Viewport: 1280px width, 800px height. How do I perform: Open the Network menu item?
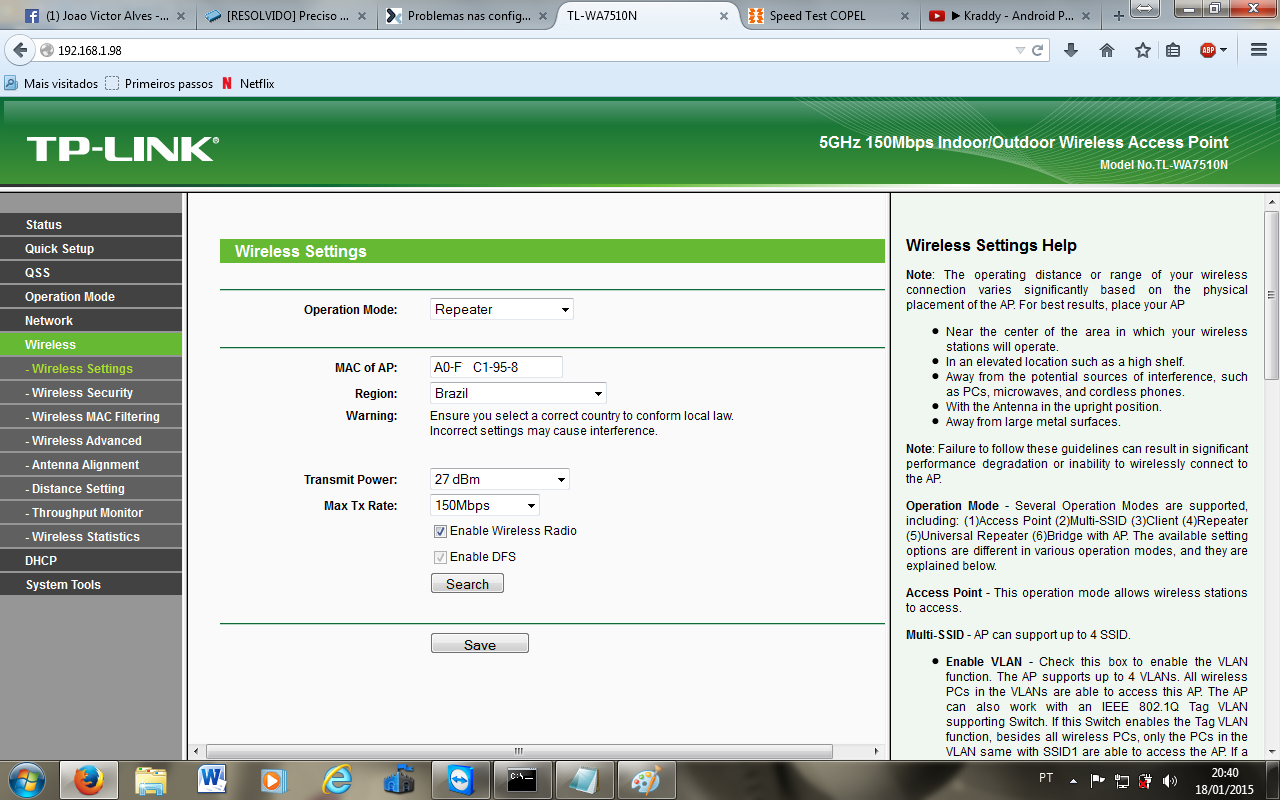coord(91,321)
